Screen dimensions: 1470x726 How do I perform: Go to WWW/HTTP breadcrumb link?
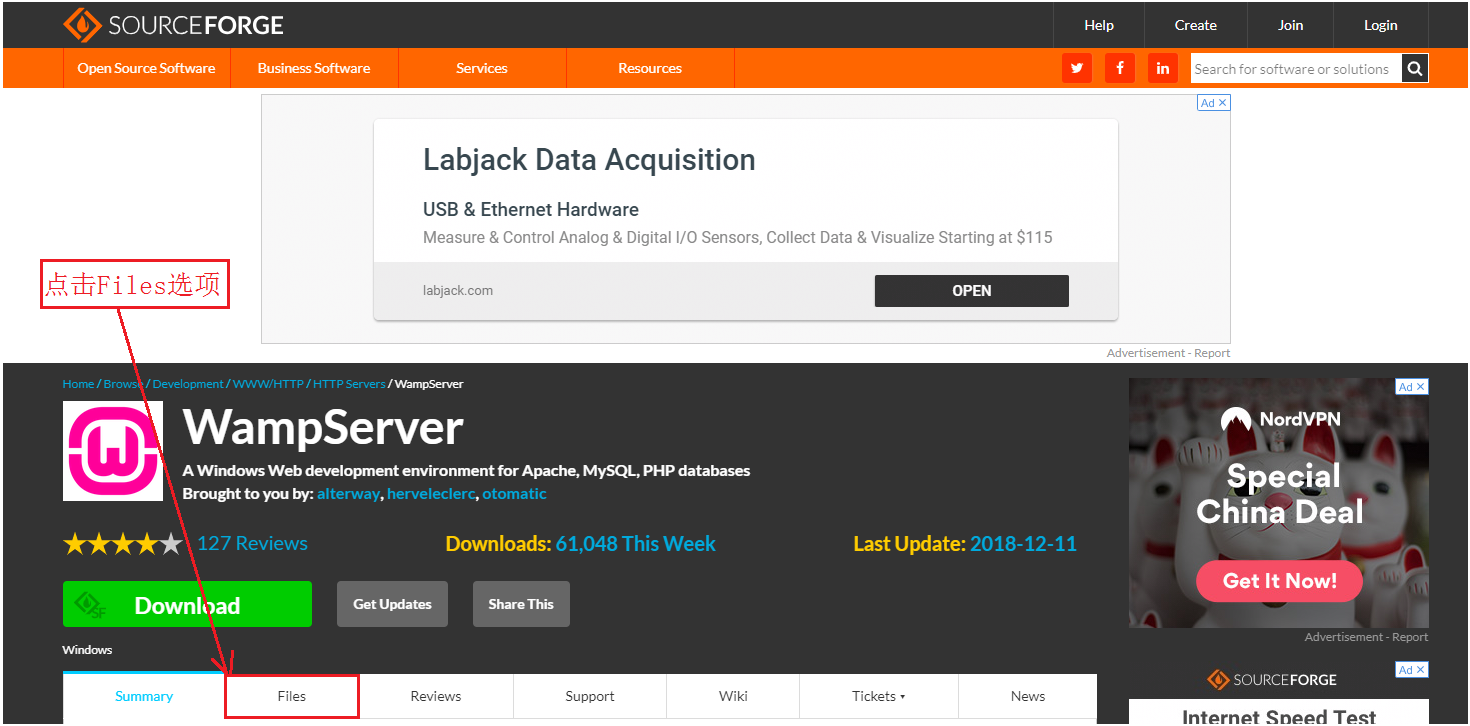coord(268,384)
